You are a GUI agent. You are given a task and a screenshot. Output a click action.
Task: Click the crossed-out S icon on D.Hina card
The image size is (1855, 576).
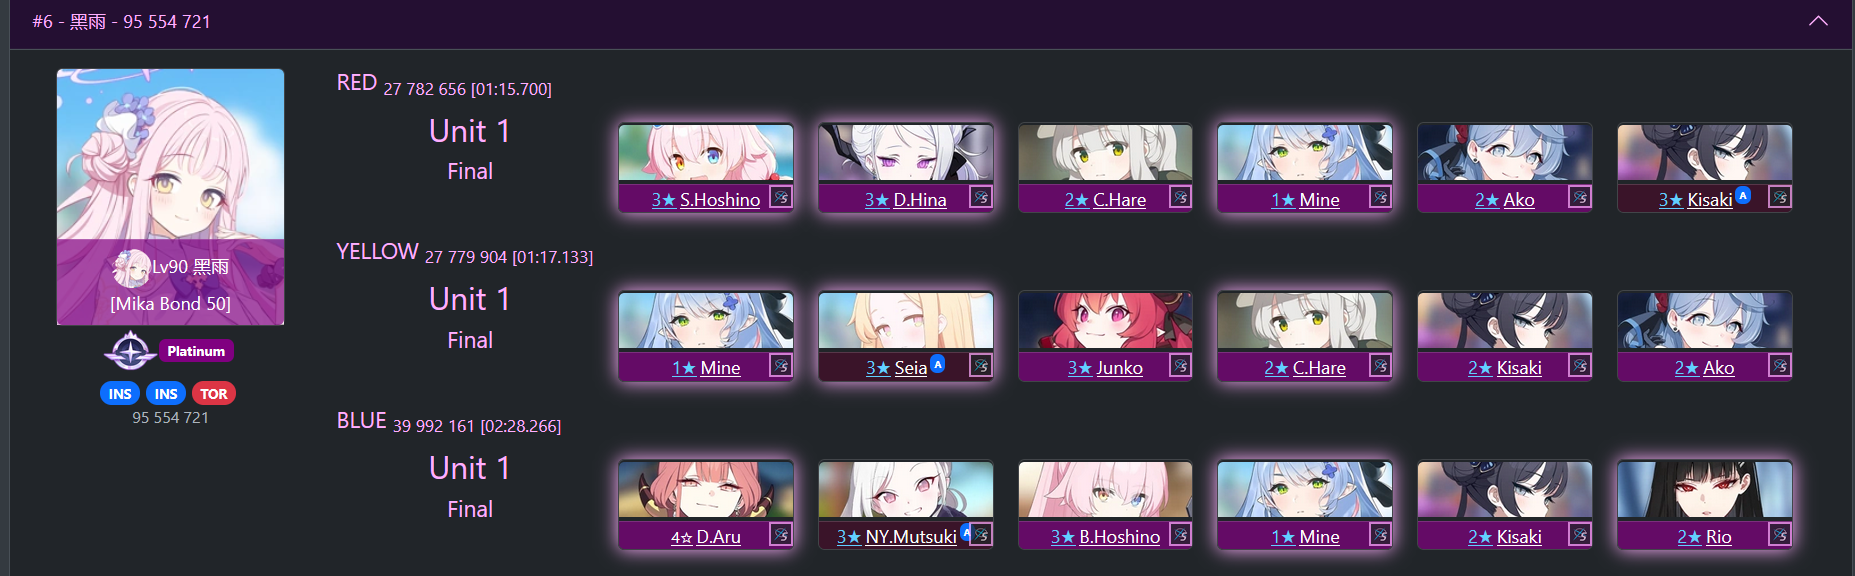(981, 197)
